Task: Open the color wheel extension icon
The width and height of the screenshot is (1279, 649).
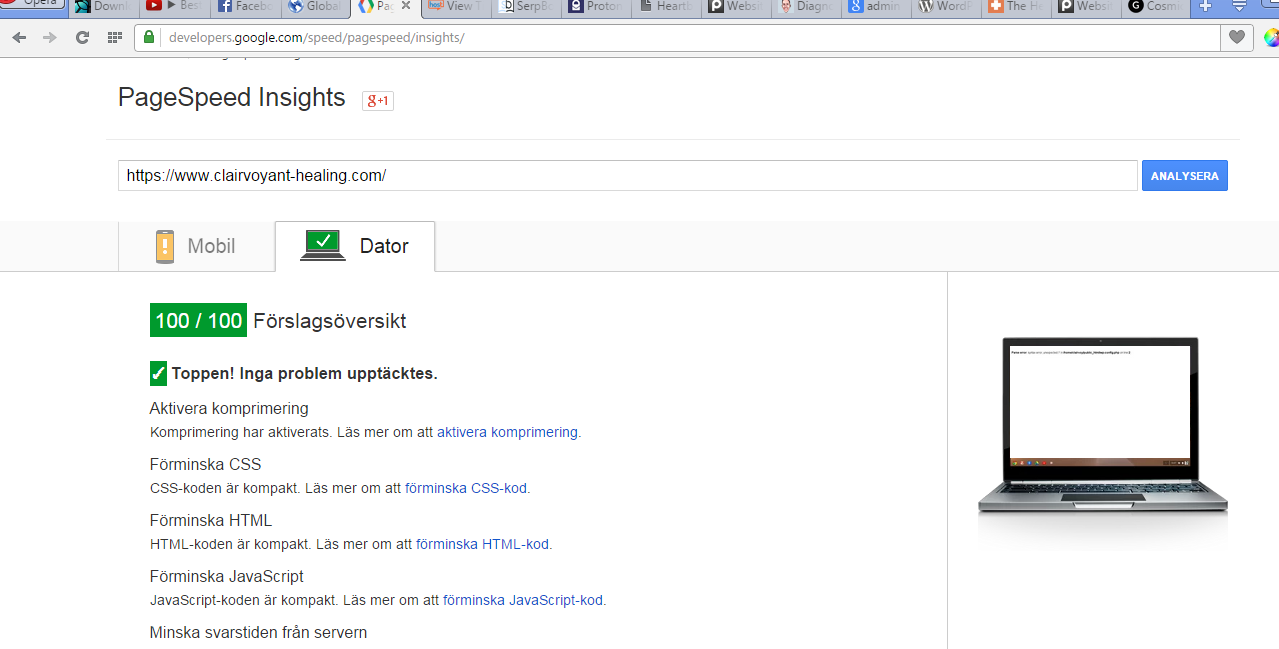Action: pyautogui.click(x=1270, y=38)
